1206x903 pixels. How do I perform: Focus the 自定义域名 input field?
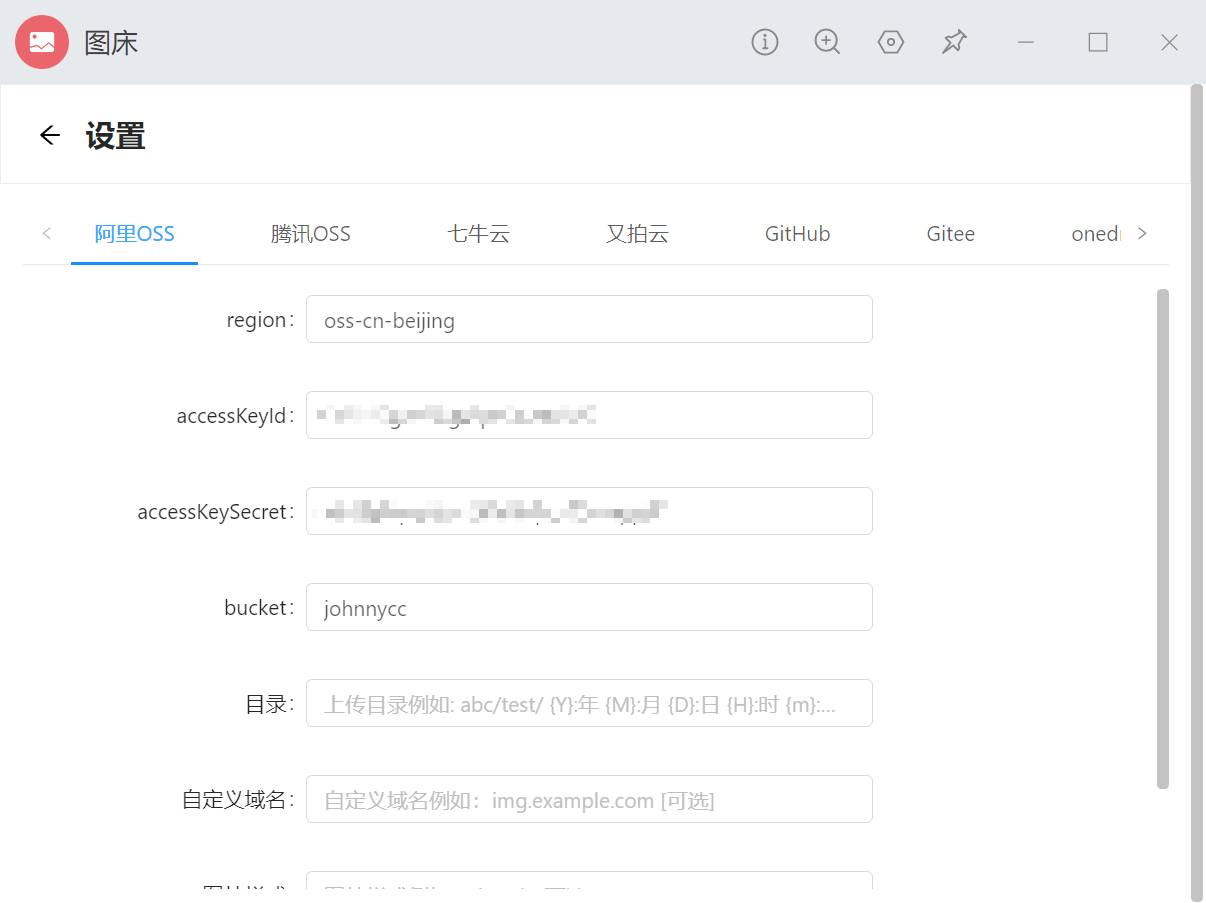coord(589,799)
